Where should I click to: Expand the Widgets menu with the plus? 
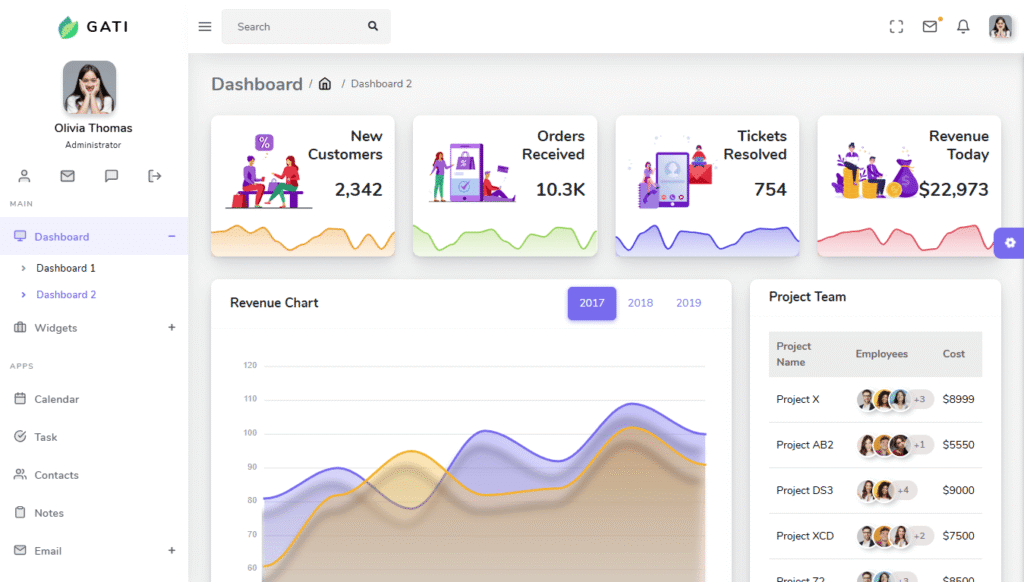[x=172, y=327]
